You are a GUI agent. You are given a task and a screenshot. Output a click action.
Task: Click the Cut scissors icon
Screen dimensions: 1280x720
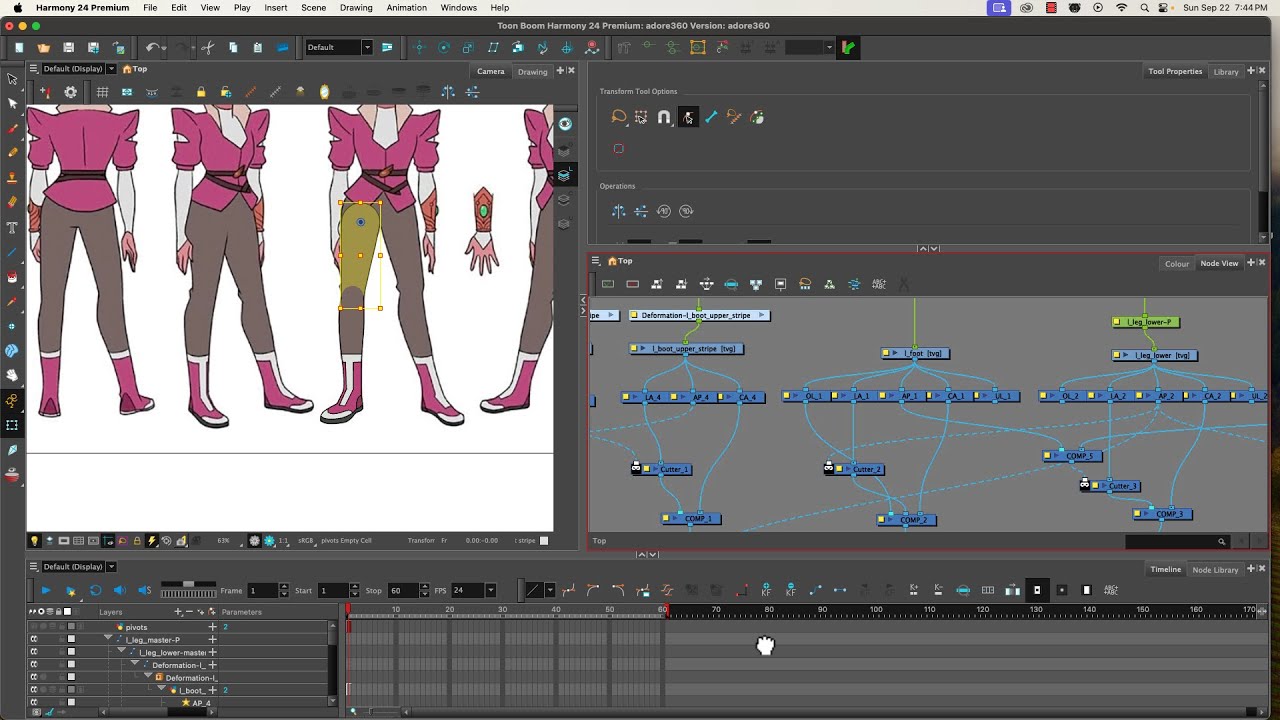[x=208, y=47]
